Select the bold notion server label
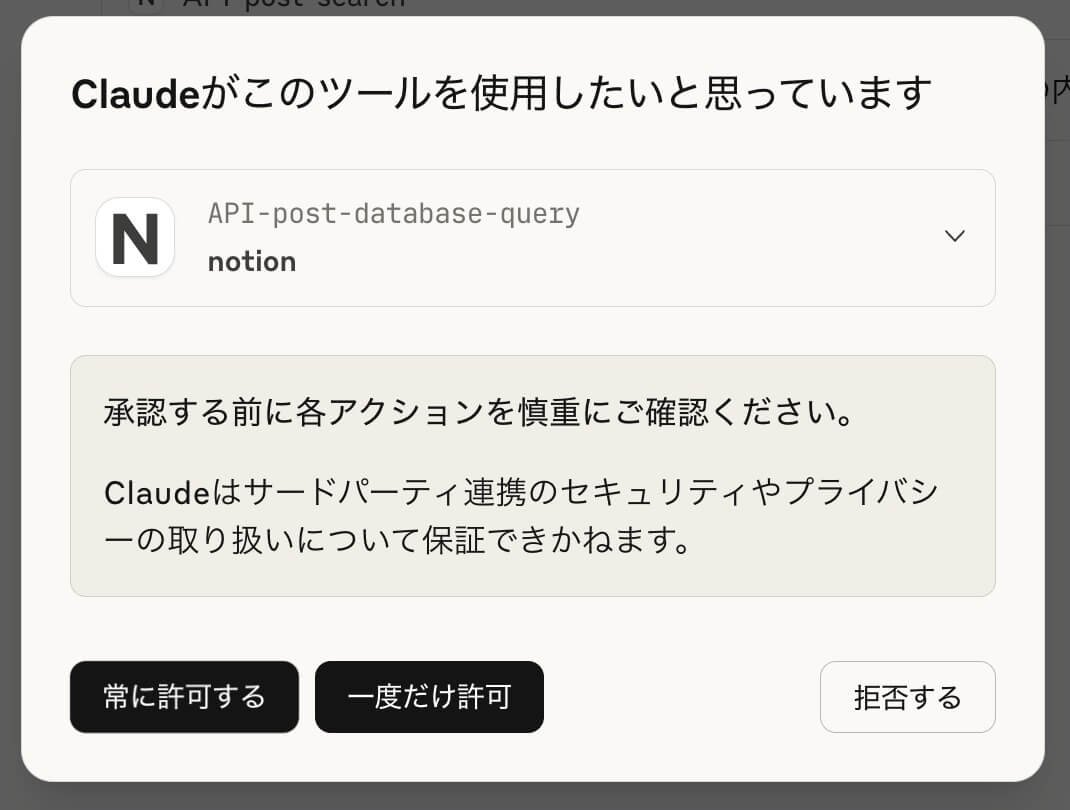The image size is (1070, 810). coord(252,262)
